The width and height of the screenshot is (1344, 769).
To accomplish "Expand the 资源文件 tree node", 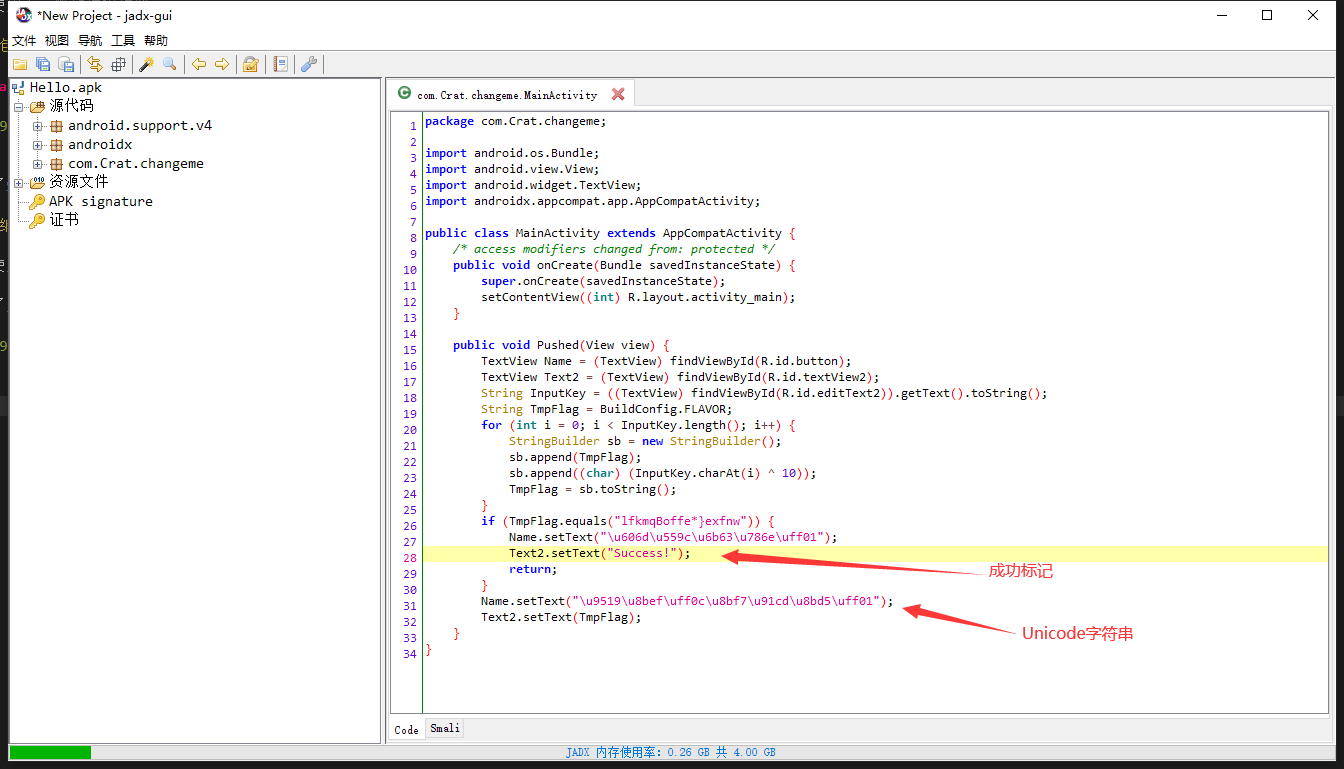I will click(18, 183).
